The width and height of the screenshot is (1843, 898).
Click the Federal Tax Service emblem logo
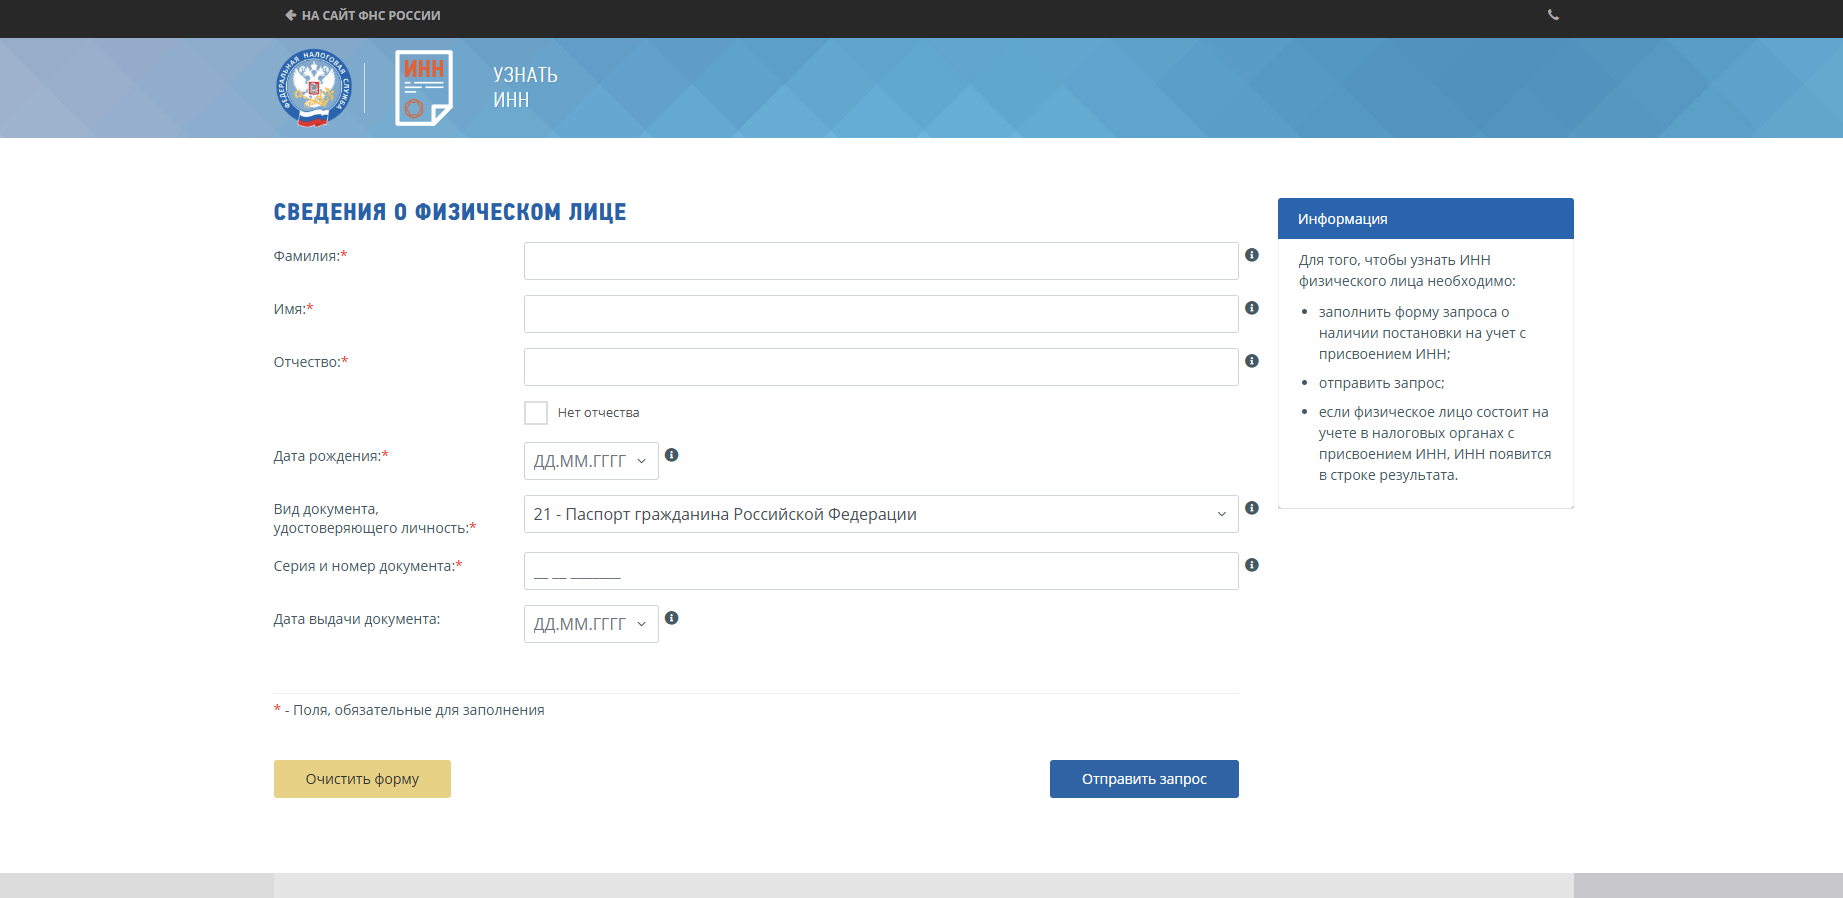tap(314, 88)
